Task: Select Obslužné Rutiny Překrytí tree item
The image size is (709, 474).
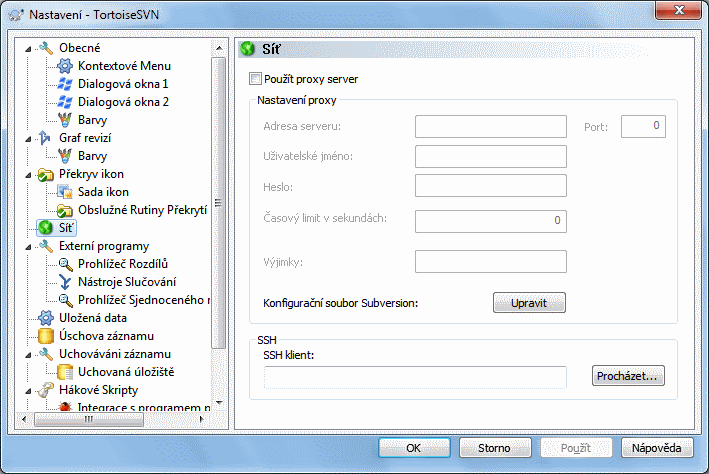Action: pyautogui.click(x=142, y=210)
